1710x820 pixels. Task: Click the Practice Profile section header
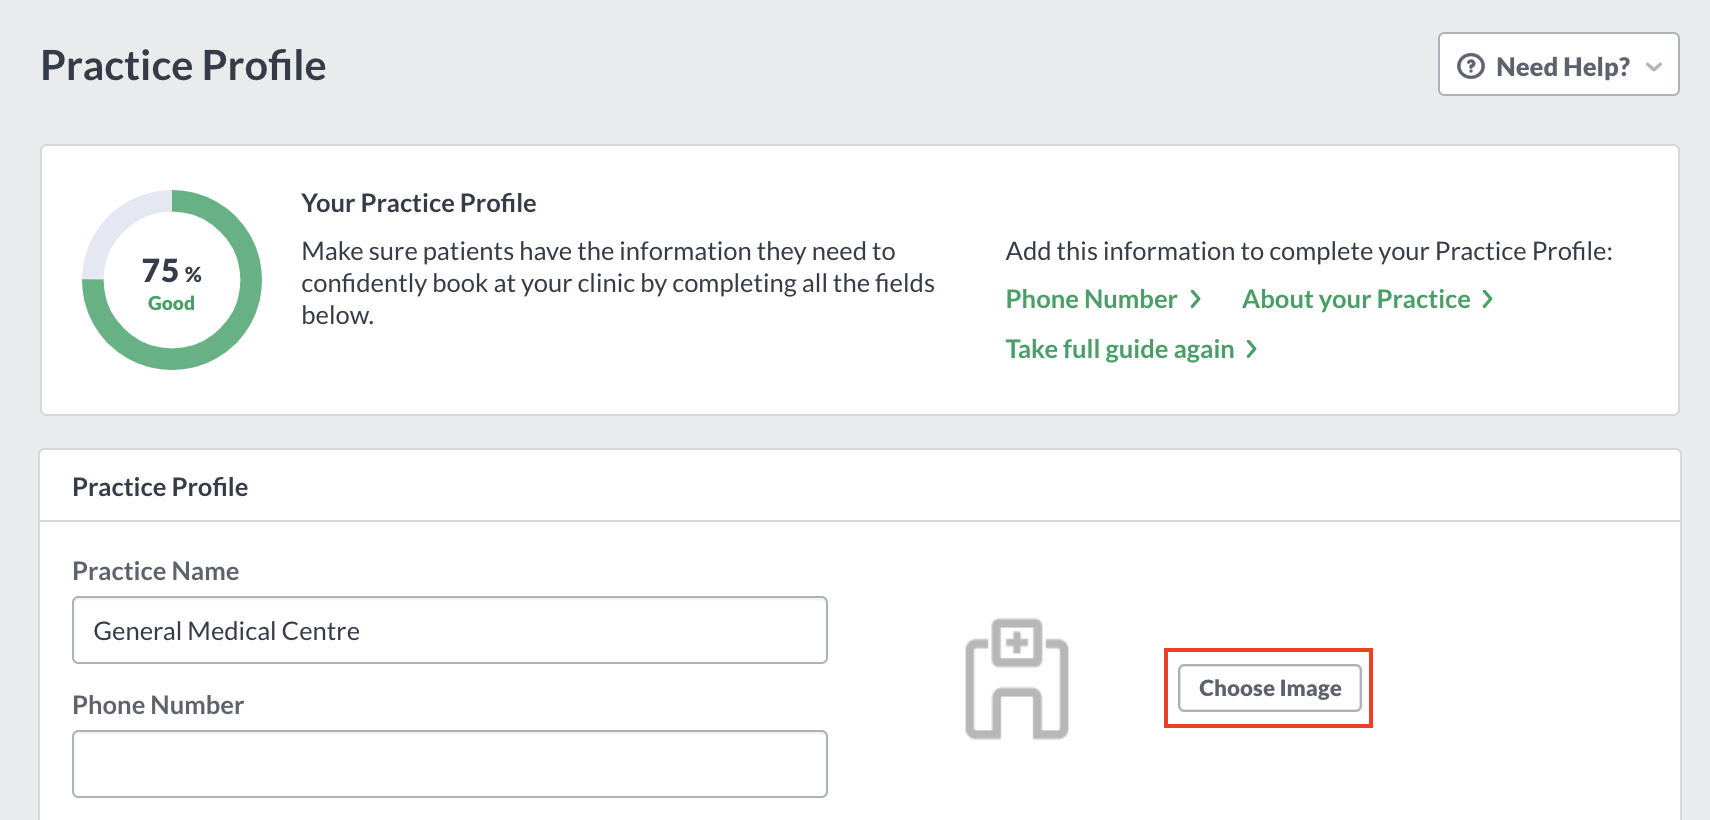160,487
